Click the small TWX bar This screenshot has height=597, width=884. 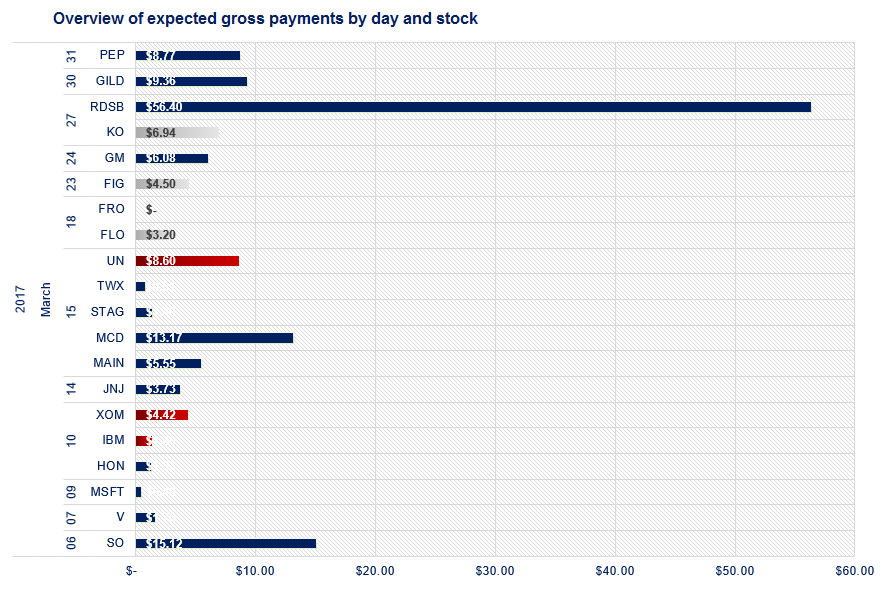(x=140, y=287)
